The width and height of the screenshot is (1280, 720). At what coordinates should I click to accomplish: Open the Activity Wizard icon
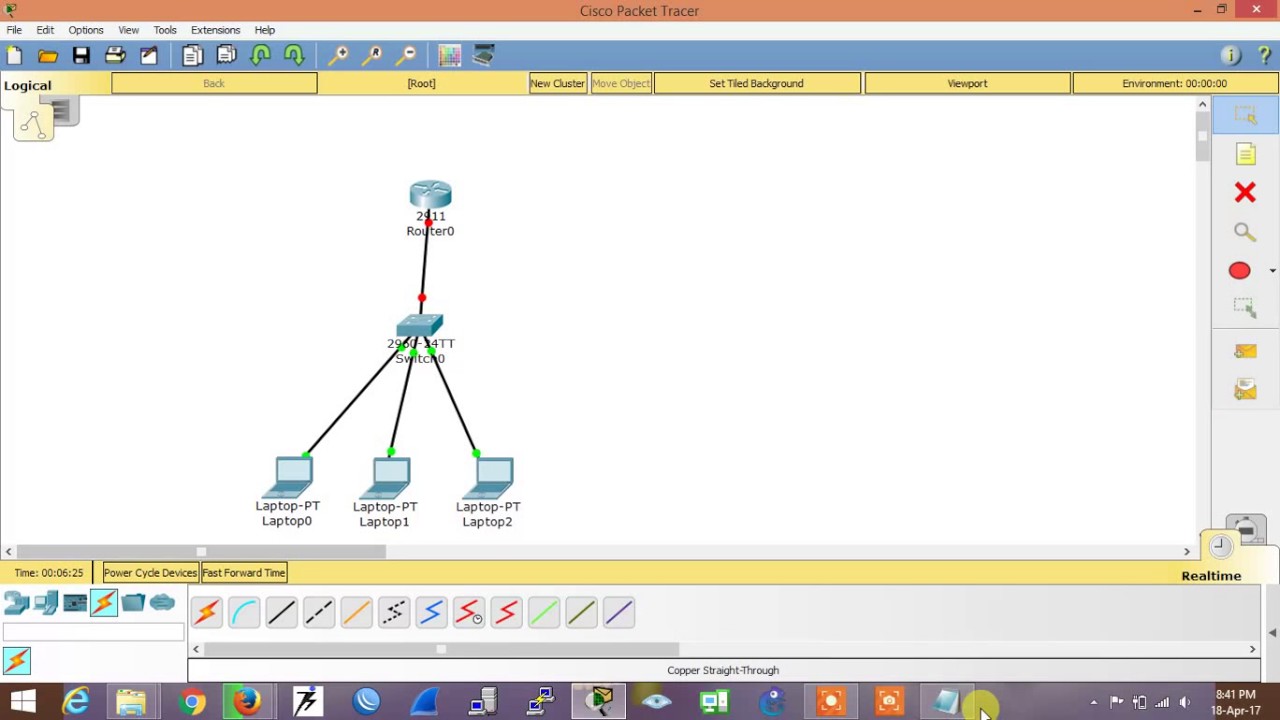click(149, 56)
